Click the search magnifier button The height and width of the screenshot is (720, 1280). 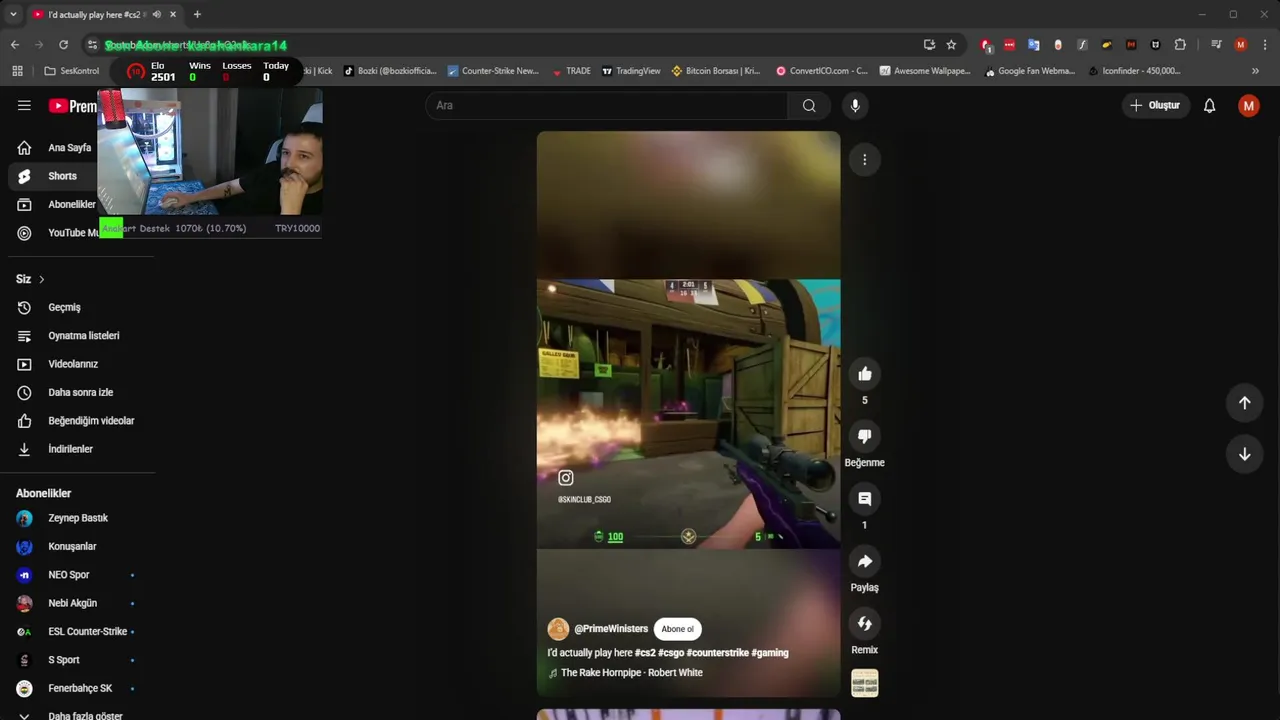(x=809, y=105)
